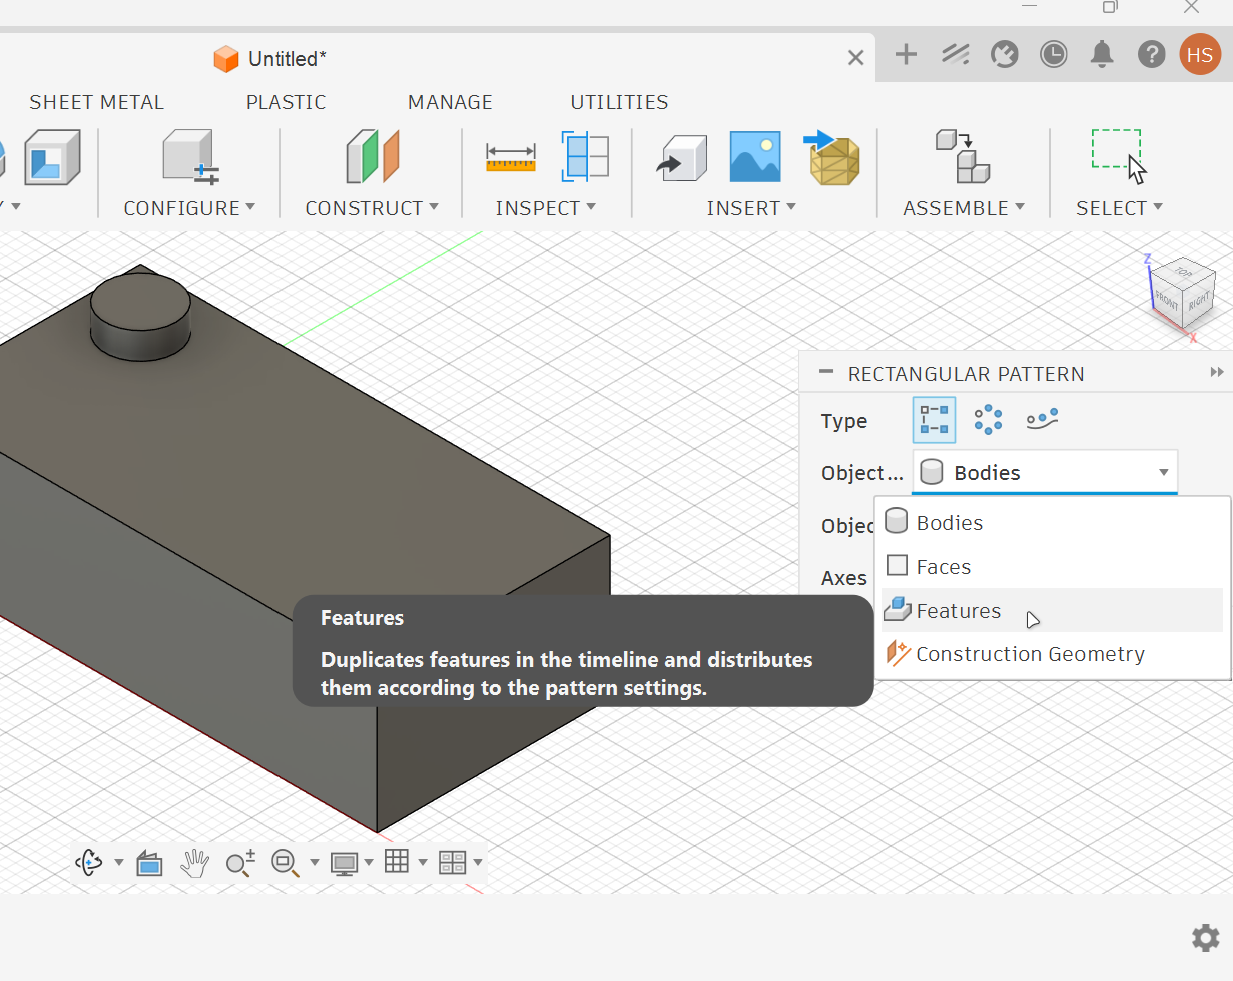The image size is (1233, 981).
Task: Switch to the PLASTIC tab
Action: 286,102
